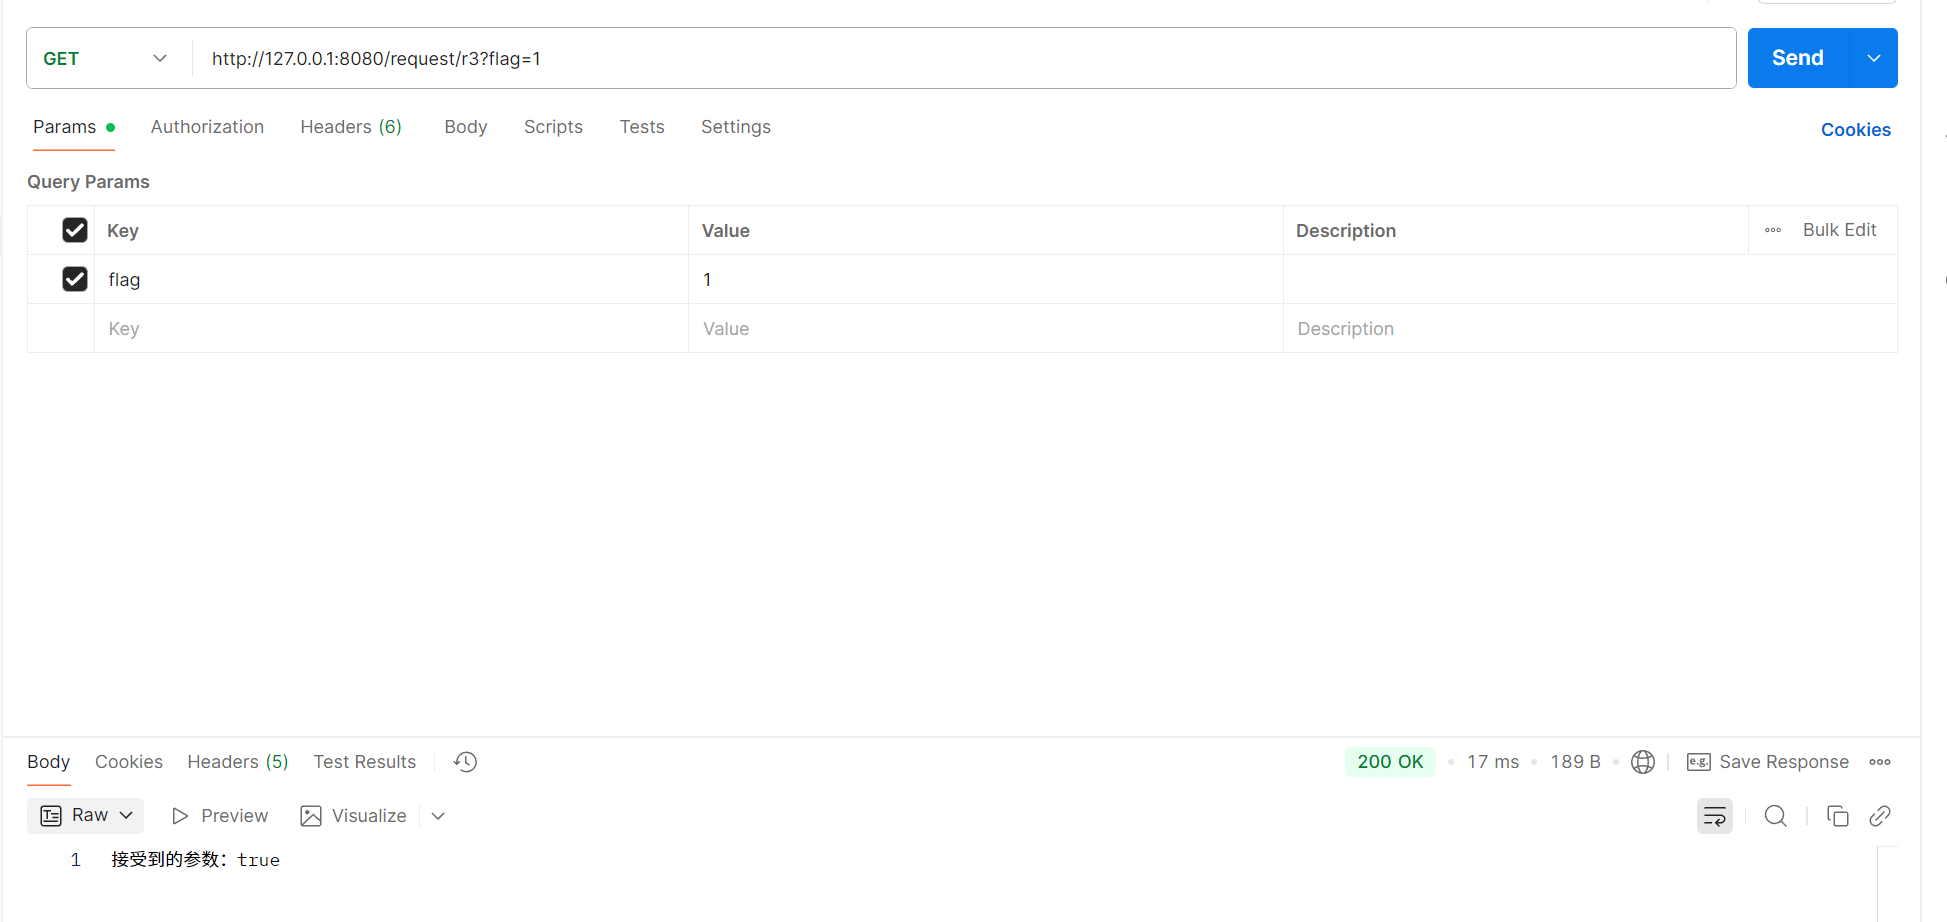Click the network globe icon
The height and width of the screenshot is (922, 1947).
(1642, 762)
